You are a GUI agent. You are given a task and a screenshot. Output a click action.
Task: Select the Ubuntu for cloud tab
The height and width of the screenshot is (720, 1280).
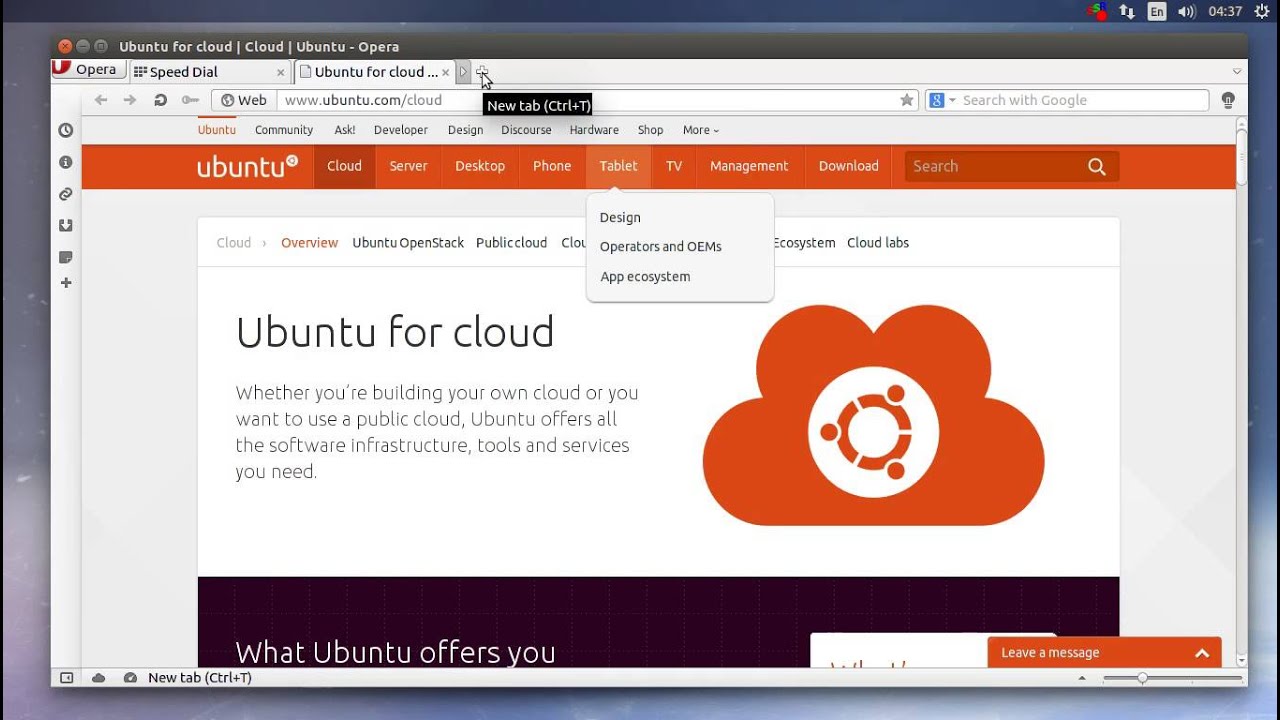click(375, 72)
